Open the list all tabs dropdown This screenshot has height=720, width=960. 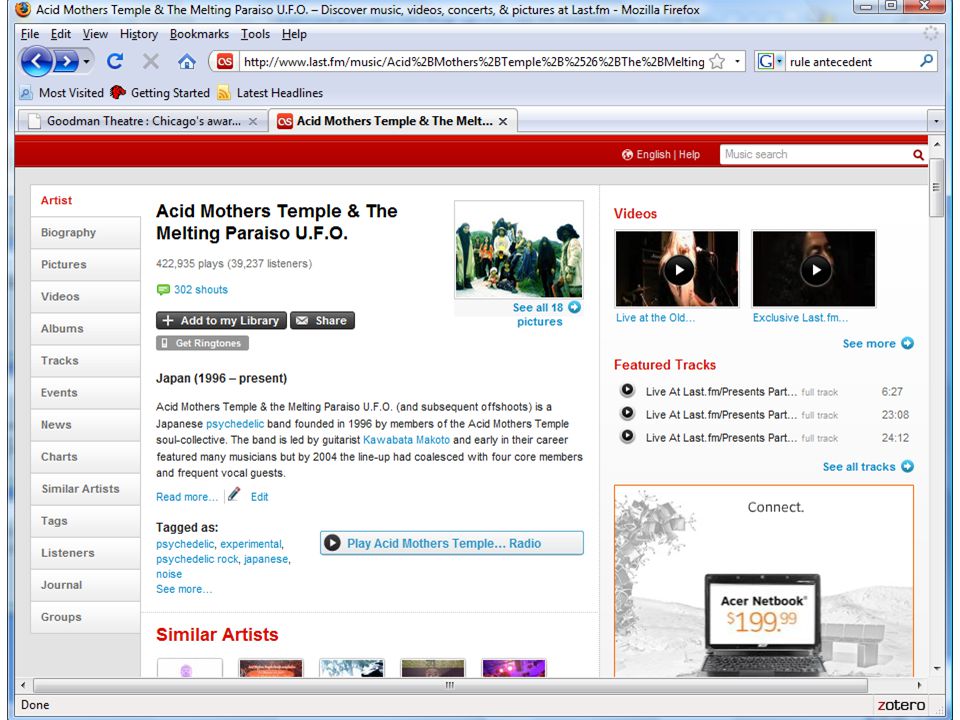936,121
